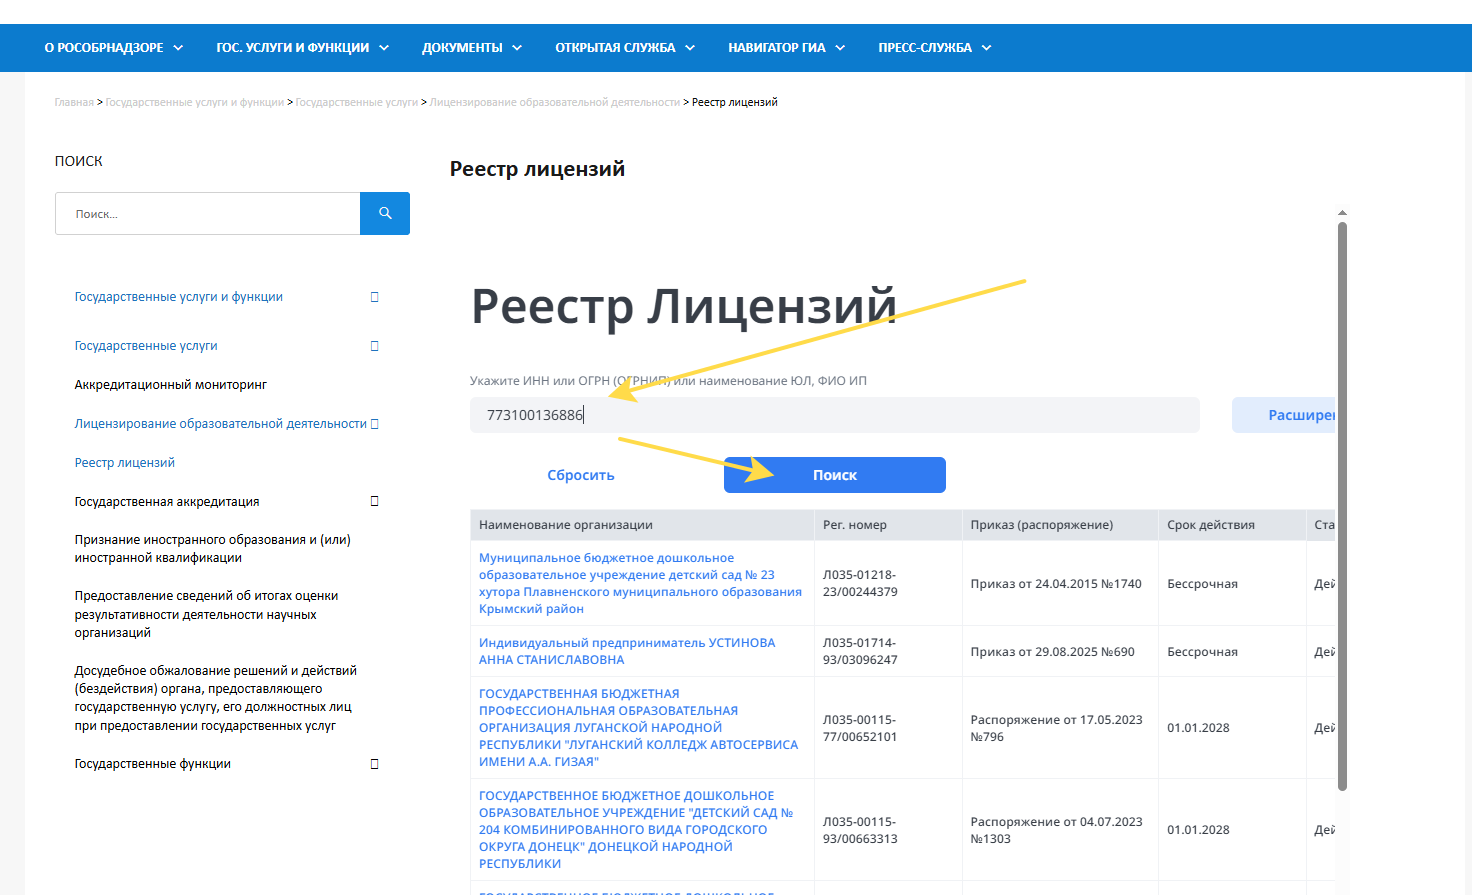Open 'Документы' top menu
This screenshot has width=1472, height=895.
tap(471, 48)
